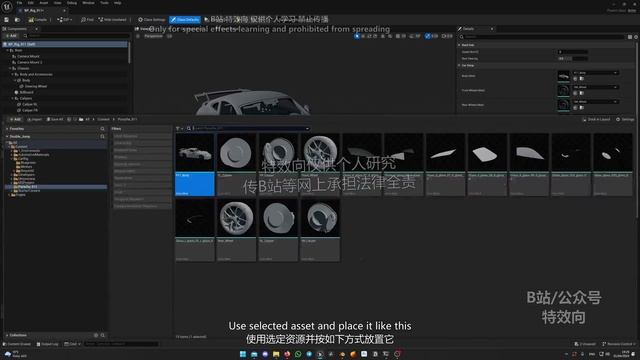
Task: Open Class Settings
Action: (x=151, y=20)
